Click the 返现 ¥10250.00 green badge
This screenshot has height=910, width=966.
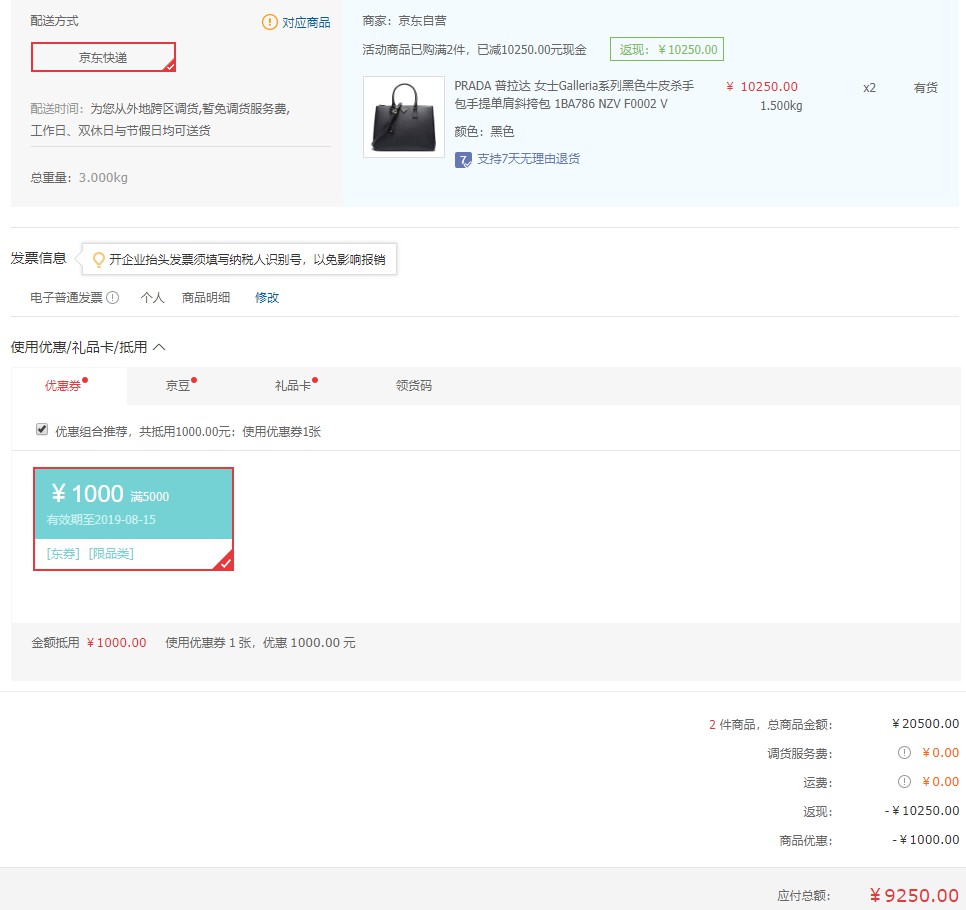(667, 49)
